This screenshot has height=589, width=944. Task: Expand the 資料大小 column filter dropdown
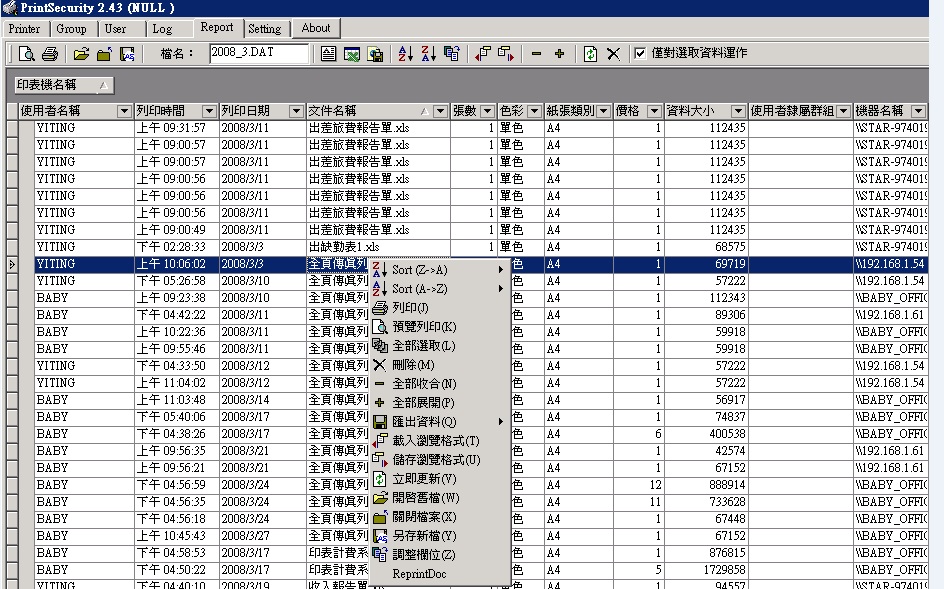coord(738,112)
